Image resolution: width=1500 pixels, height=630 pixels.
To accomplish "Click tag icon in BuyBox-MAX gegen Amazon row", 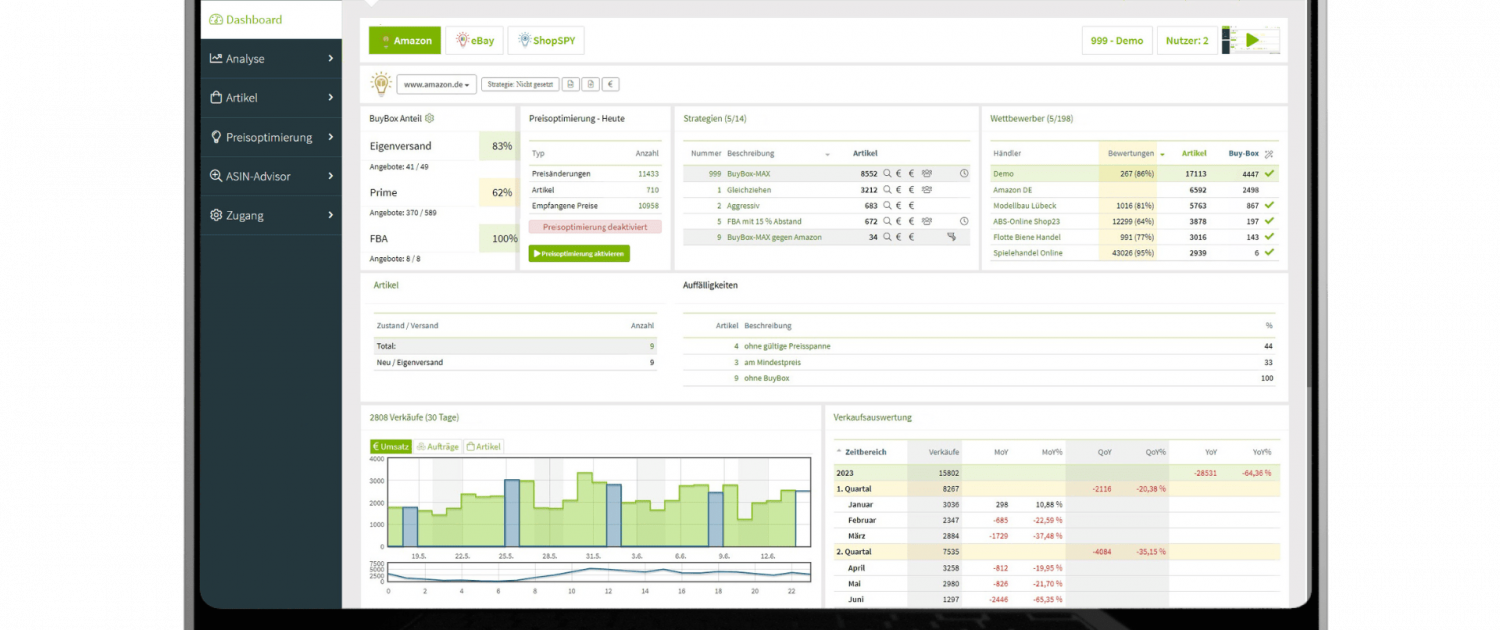I will [951, 237].
